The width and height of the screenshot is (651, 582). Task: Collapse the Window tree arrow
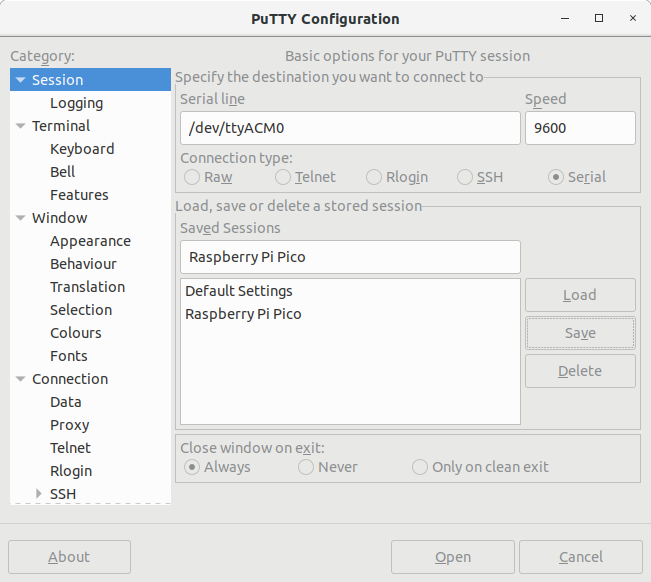[x=20, y=218]
